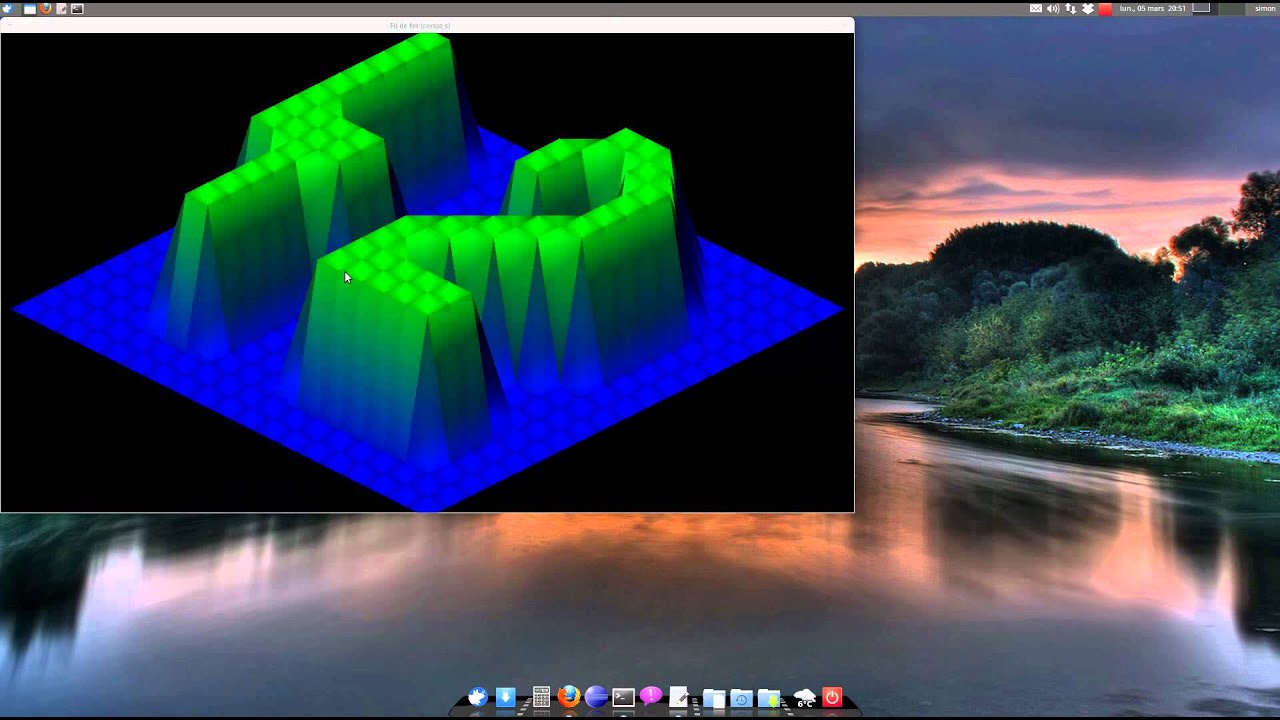Open the applications menu in top panel
Screen dimensions: 1280x720
[x=8, y=9]
